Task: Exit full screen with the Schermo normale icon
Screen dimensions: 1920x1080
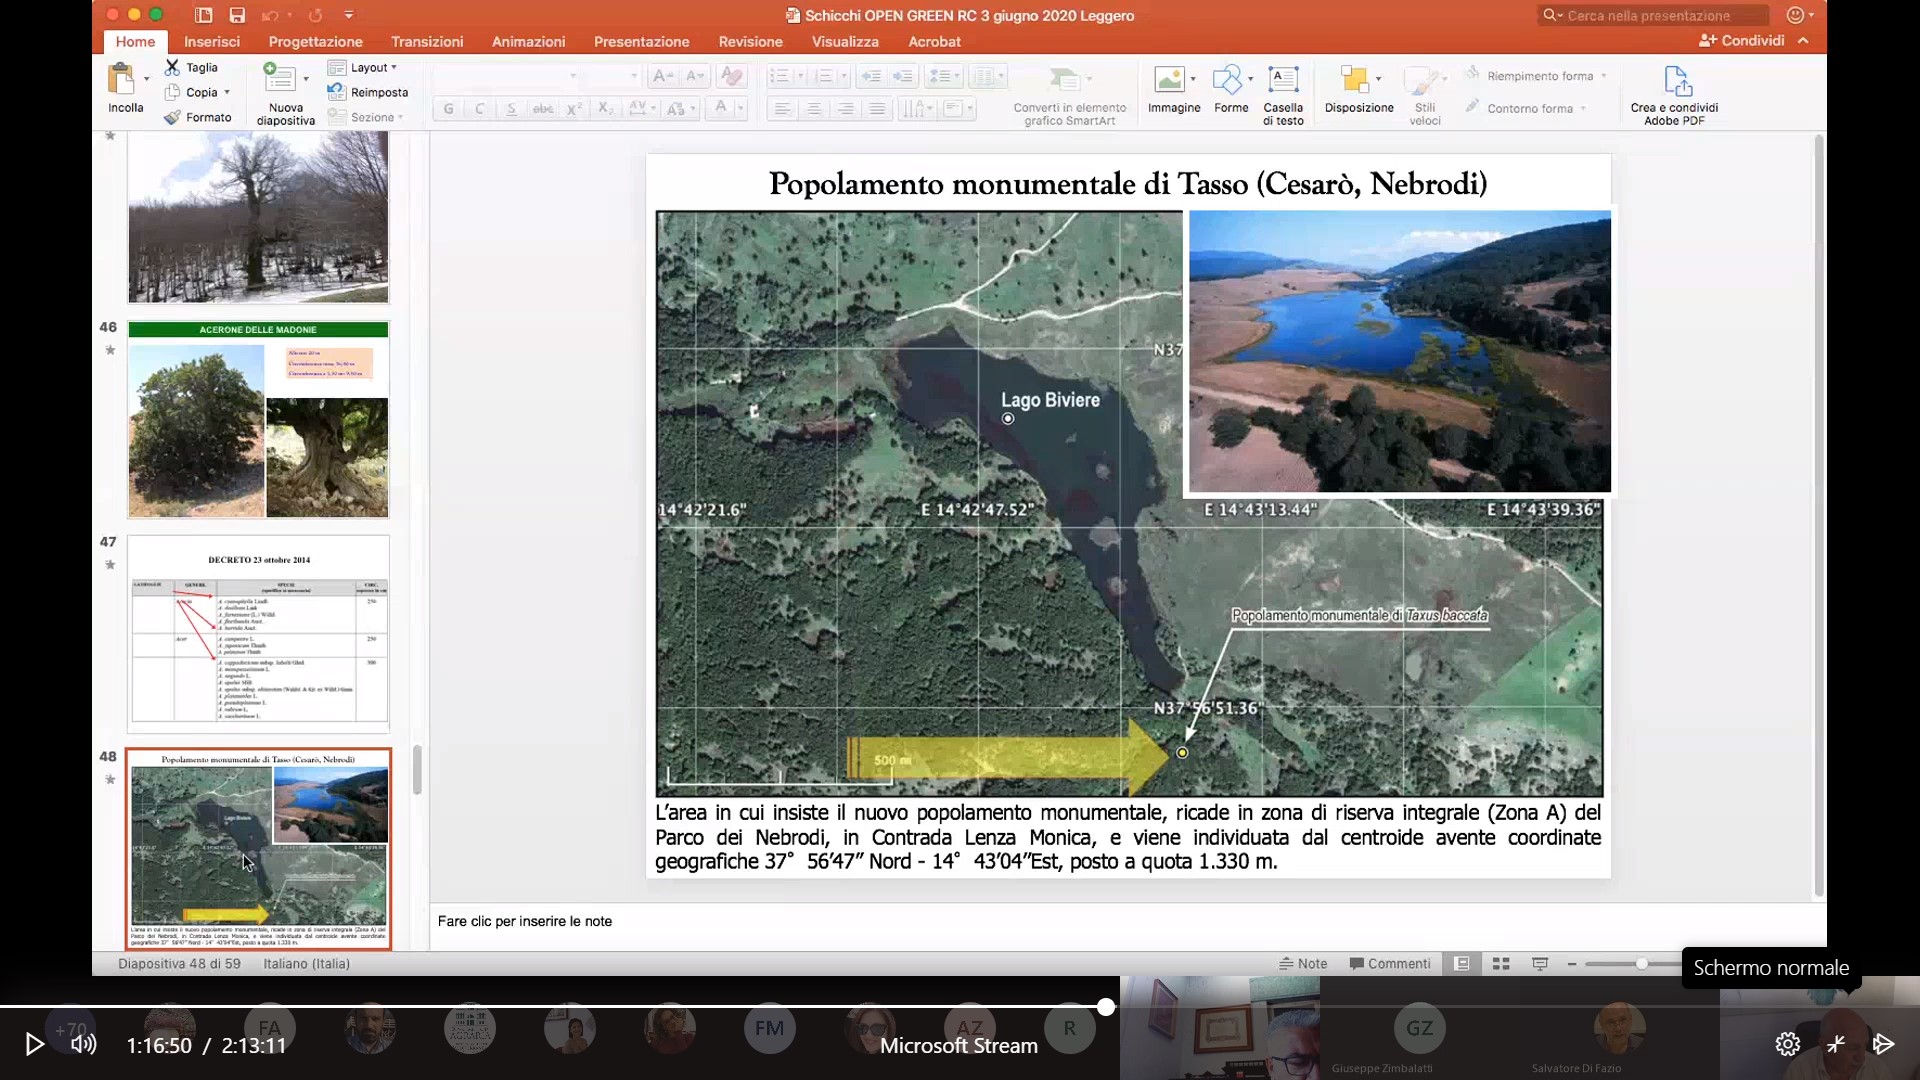Action: pyautogui.click(x=1836, y=1044)
